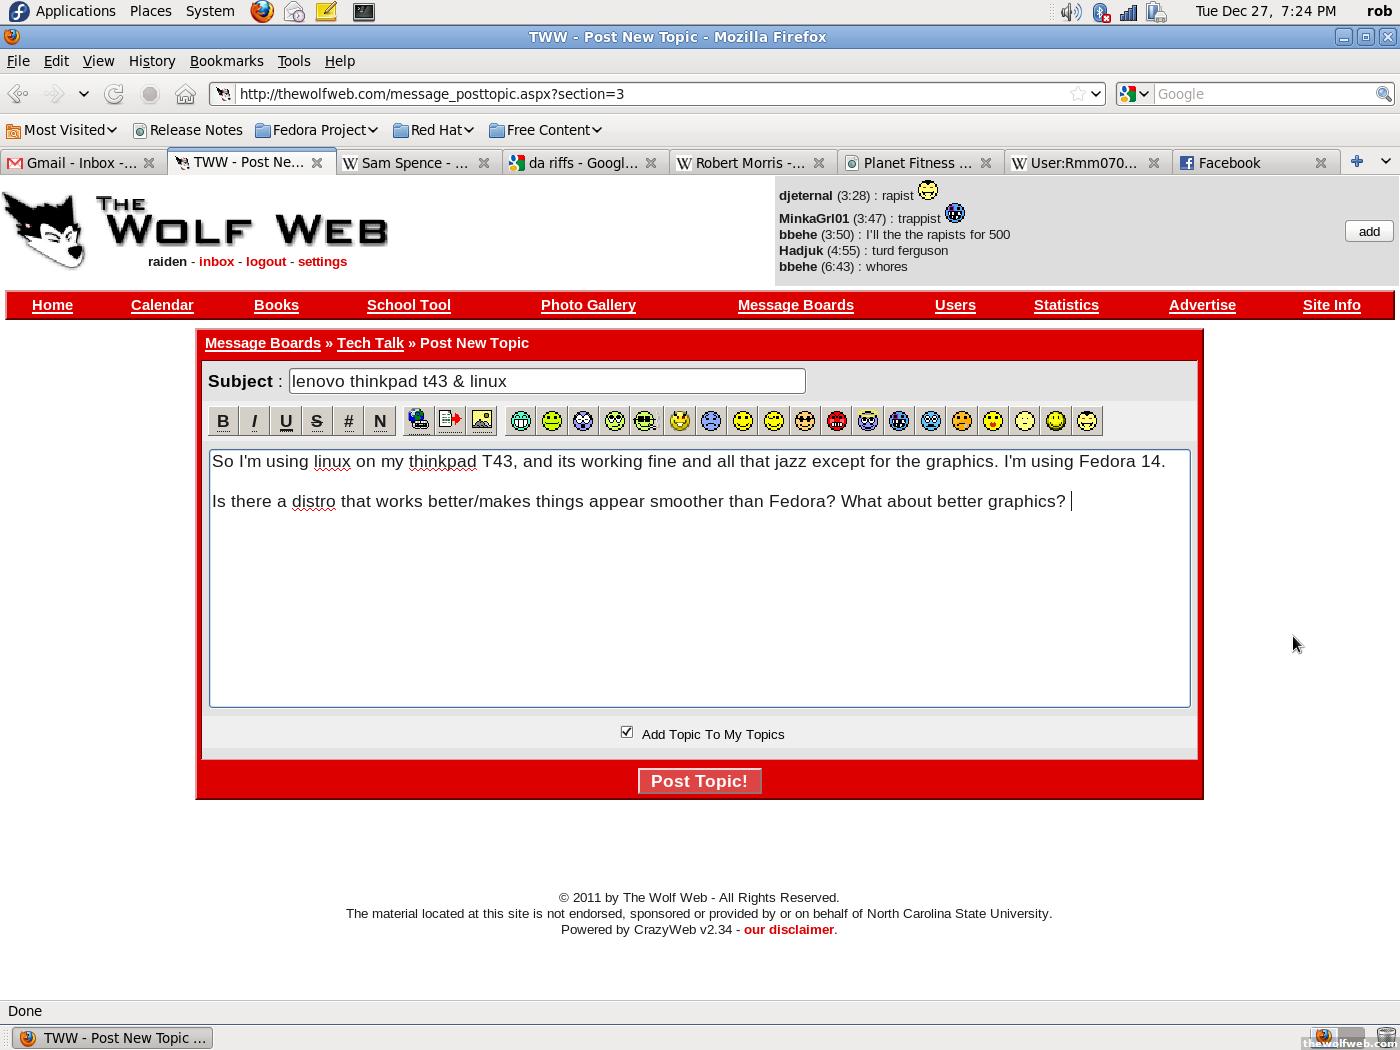Click the search magnifier icon
Viewport: 1400px width, 1050px height.
pyautogui.click(x=1384, y=94)
